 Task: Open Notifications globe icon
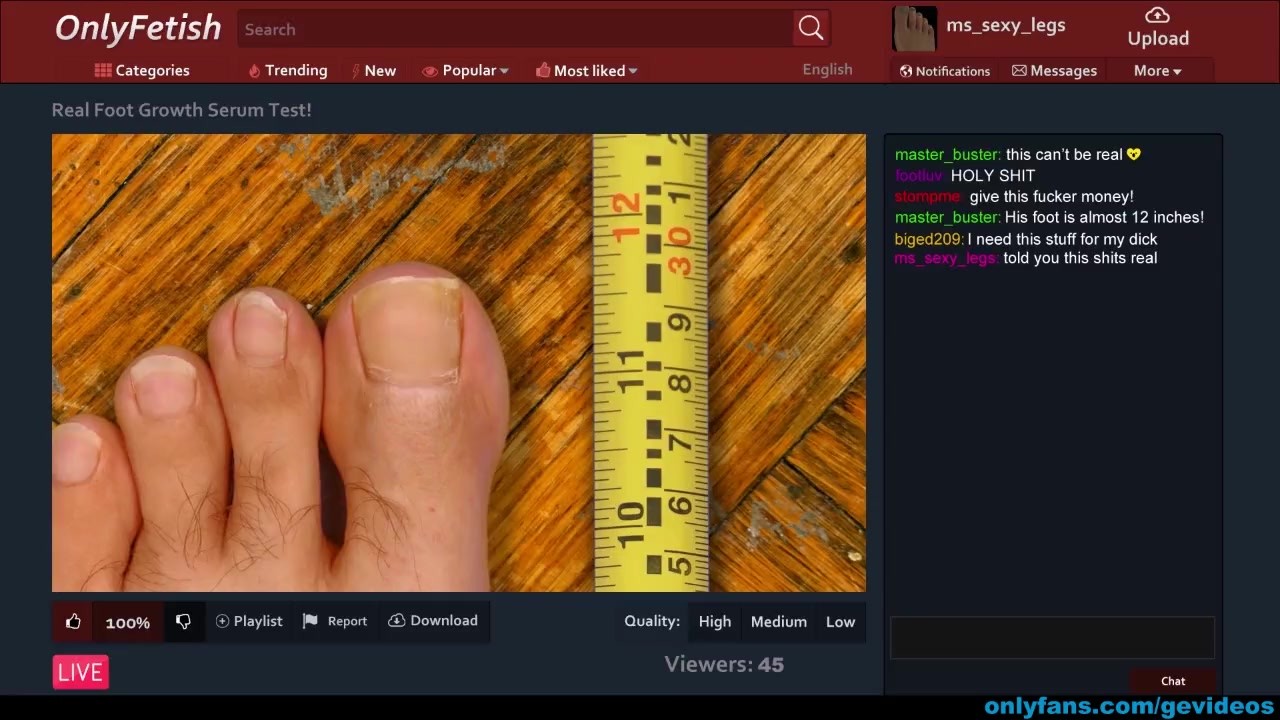click(906, 71)
